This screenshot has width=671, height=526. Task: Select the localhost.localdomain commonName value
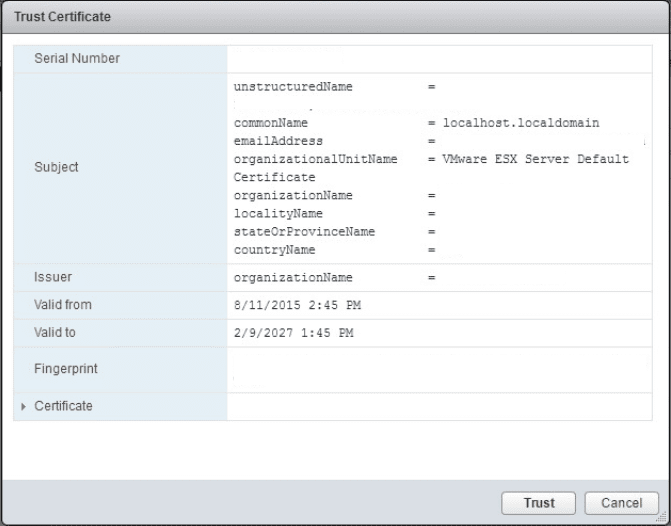(x=520, y=123)
